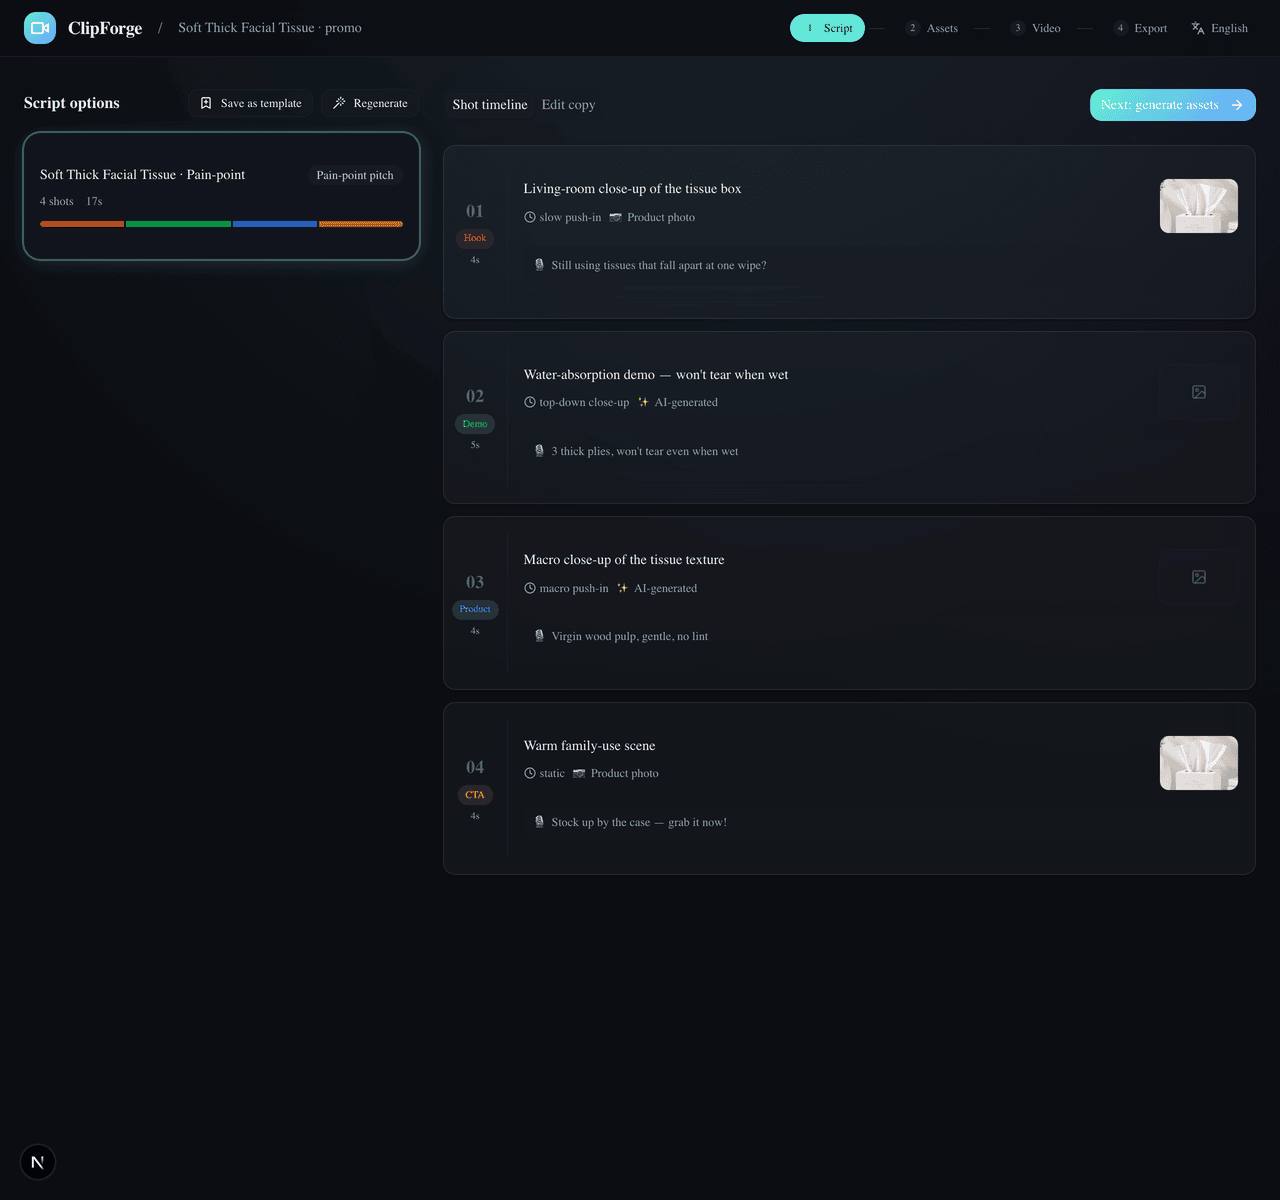The width and height of the screenshot is (1280, 1200).
Task: Click microphone icon beside shot 01 voiceover
Action: point(540,265)
